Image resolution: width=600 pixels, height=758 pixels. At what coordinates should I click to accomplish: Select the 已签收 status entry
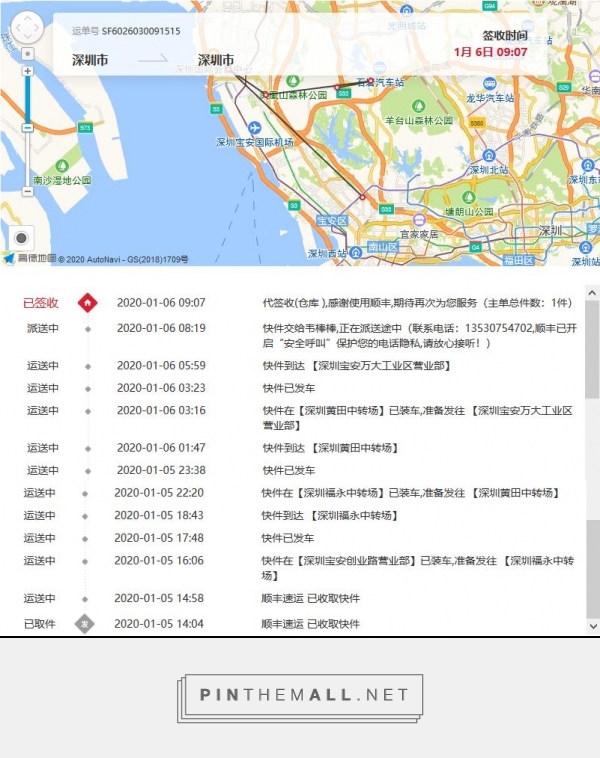pos(41,302)
